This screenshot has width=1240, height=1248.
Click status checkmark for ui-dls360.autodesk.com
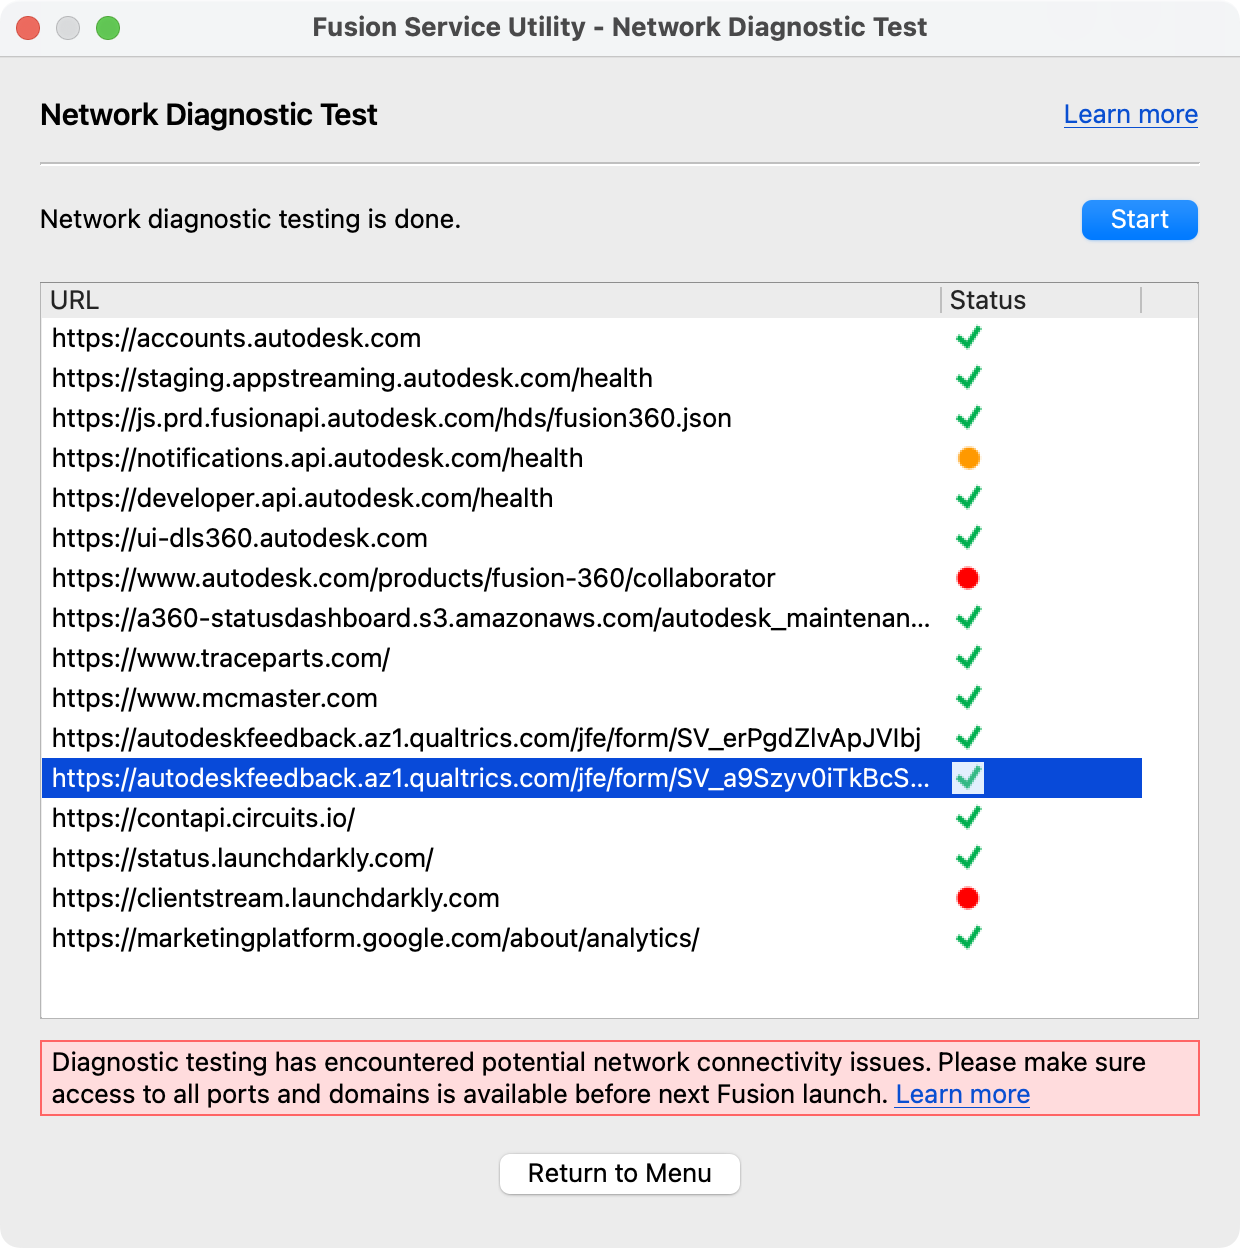(x=968, y=538)
